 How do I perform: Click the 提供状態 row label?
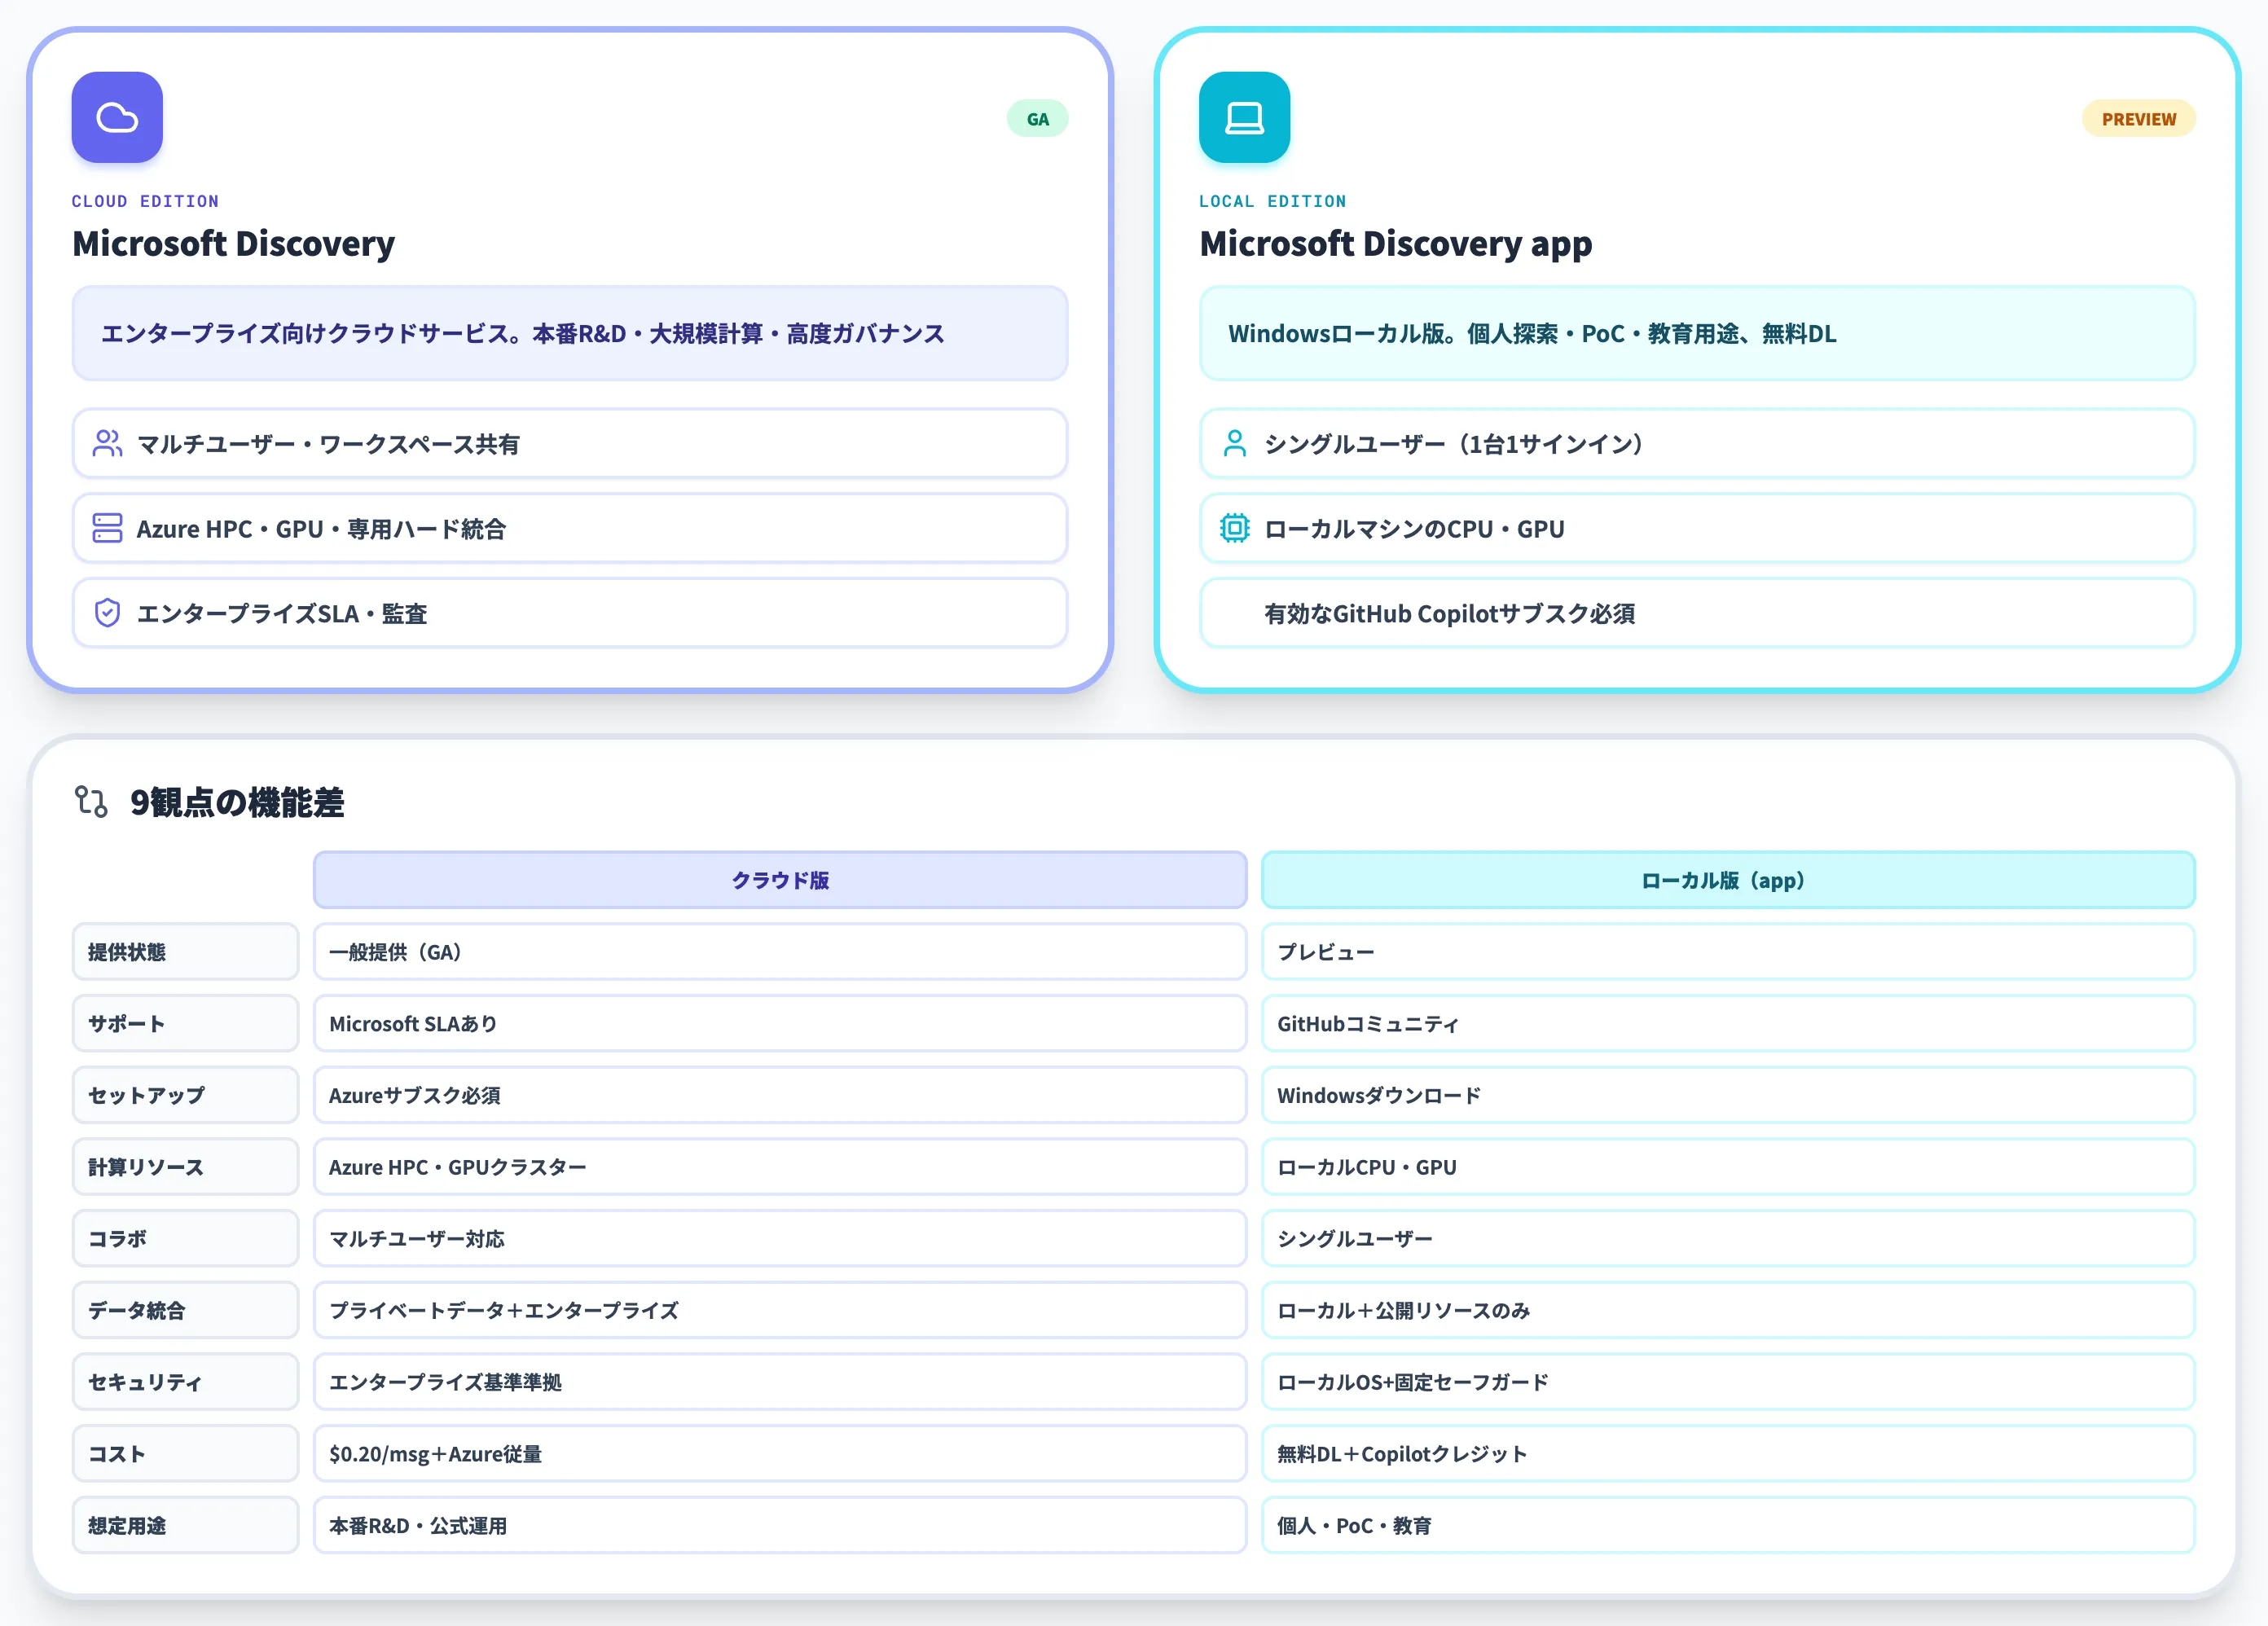tap(185, 951)
